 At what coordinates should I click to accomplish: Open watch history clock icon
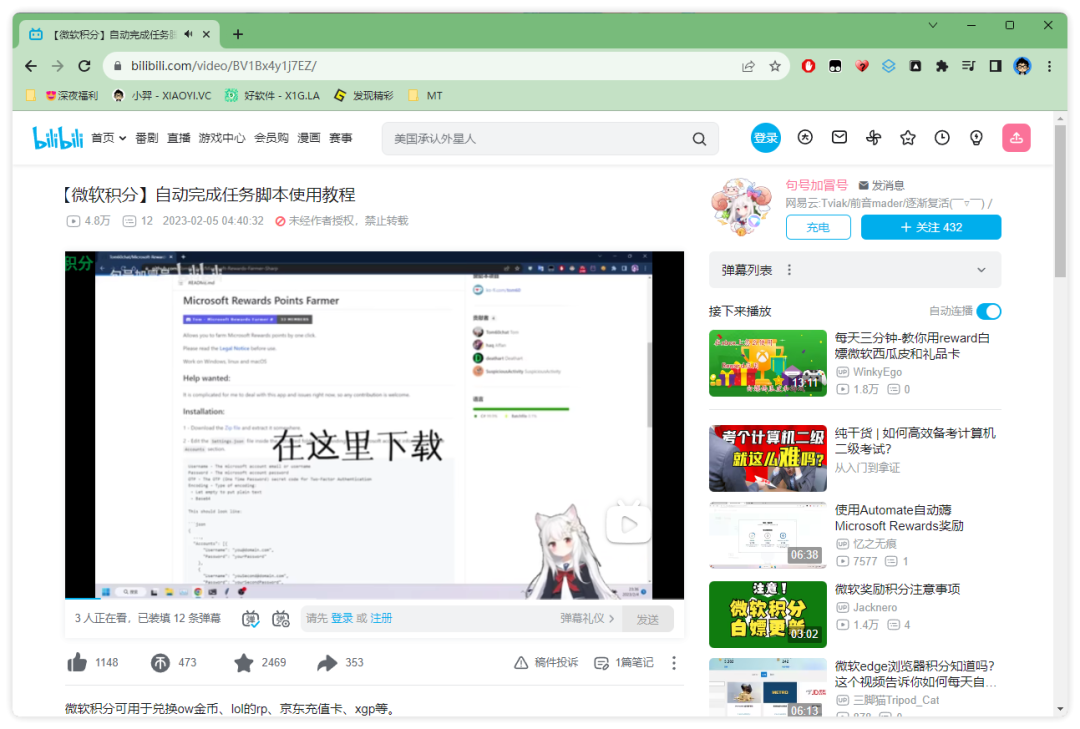point(942,138)
